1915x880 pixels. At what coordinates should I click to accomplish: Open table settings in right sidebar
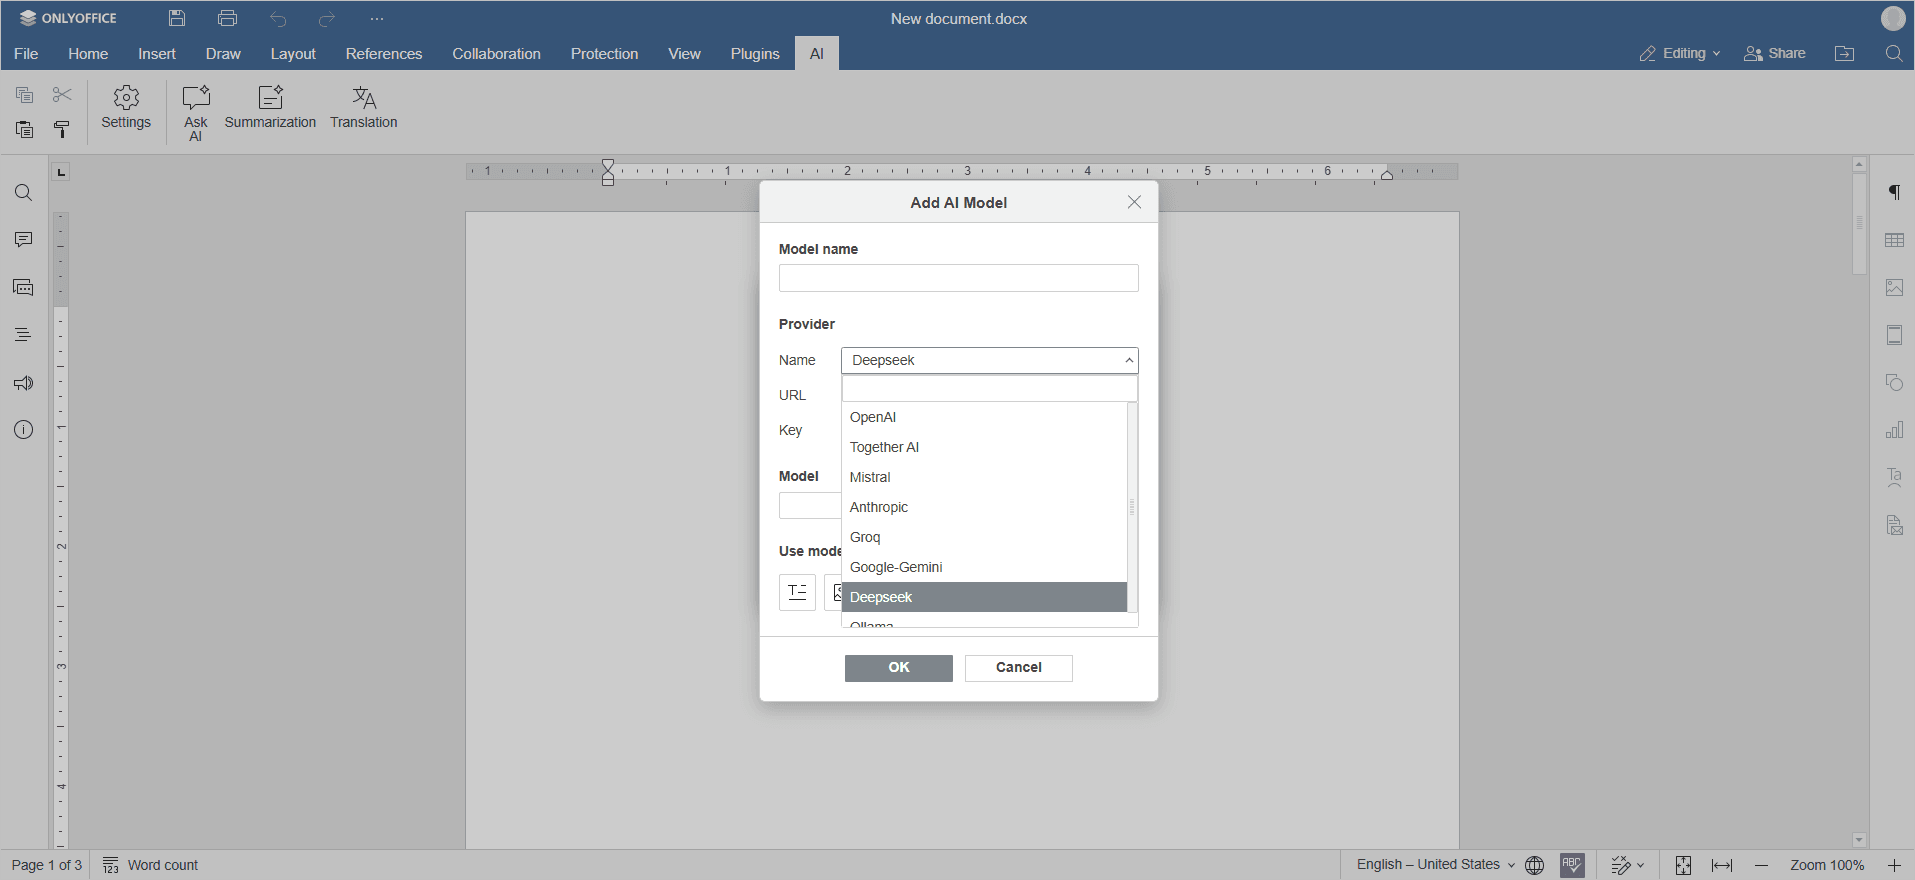click(1894, 240)
